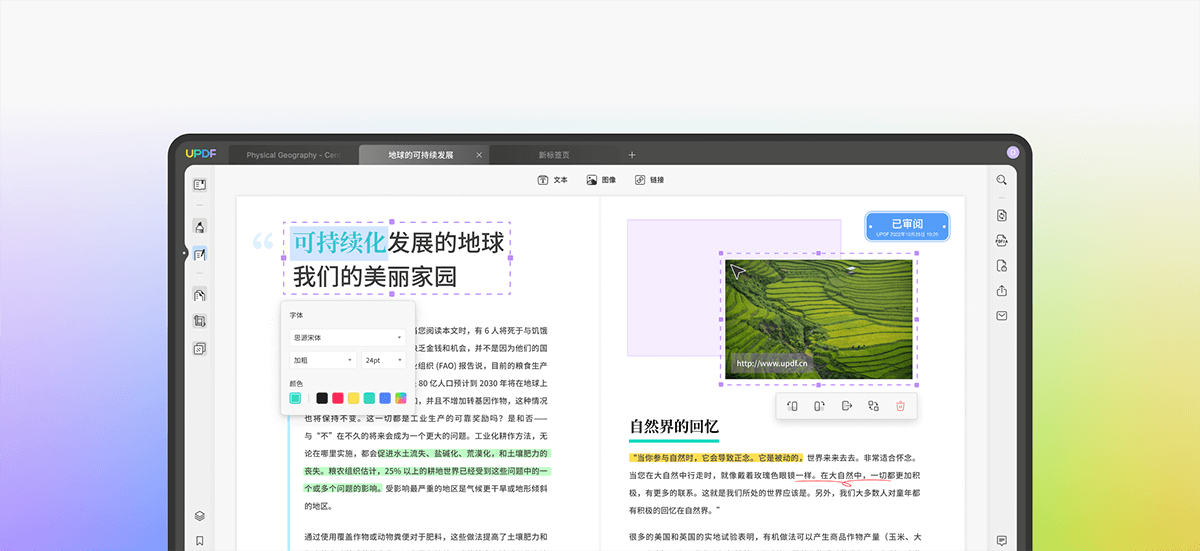Click the 图像 image tool button
Viewport: 1200px width, 551px height.
(x=600, y=180)
